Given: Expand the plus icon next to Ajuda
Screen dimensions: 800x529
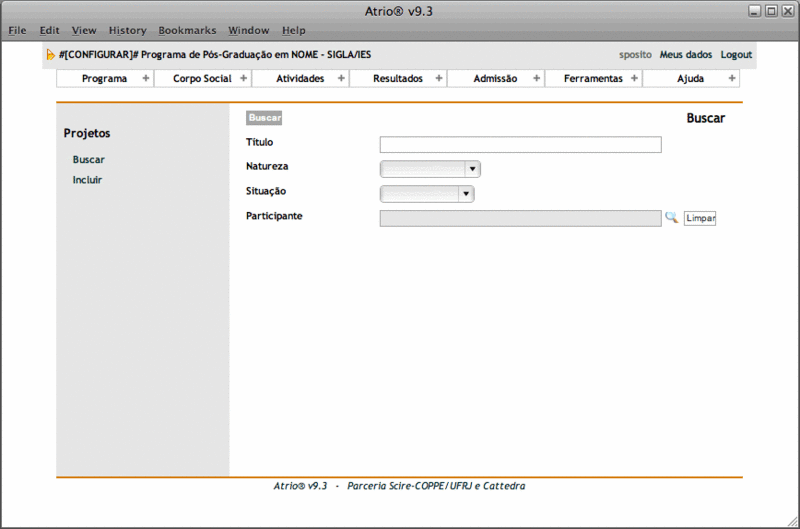Looking at the screenshot, I should (732, 79).
